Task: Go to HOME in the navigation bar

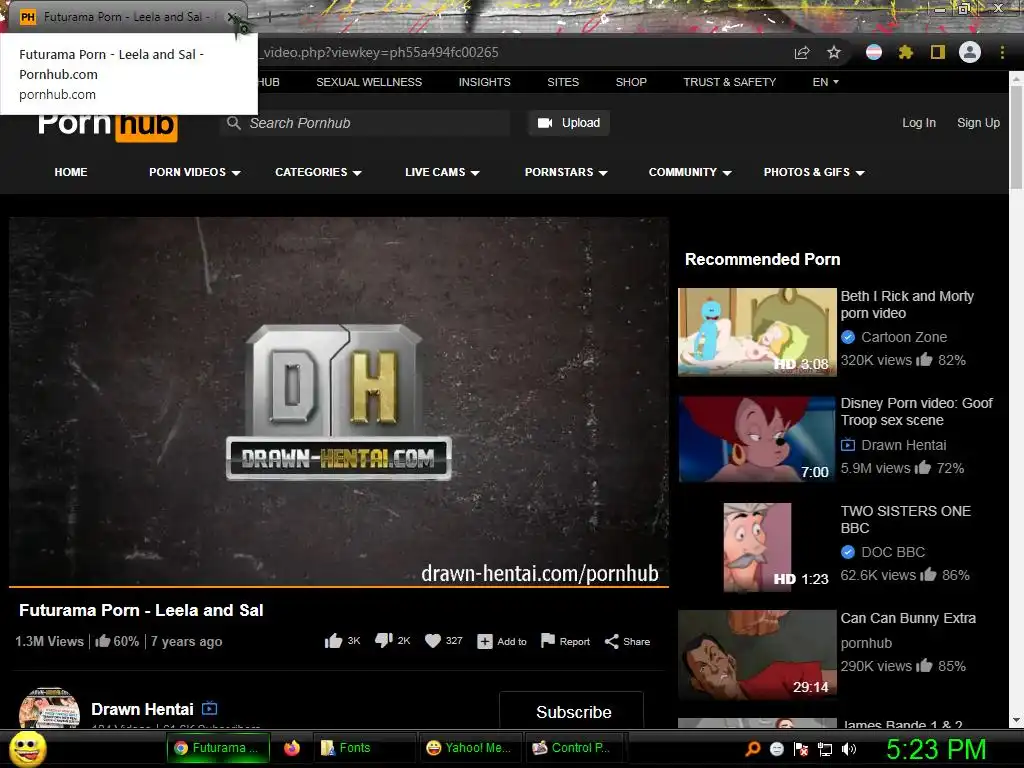Action: click(x=71, y=172)
